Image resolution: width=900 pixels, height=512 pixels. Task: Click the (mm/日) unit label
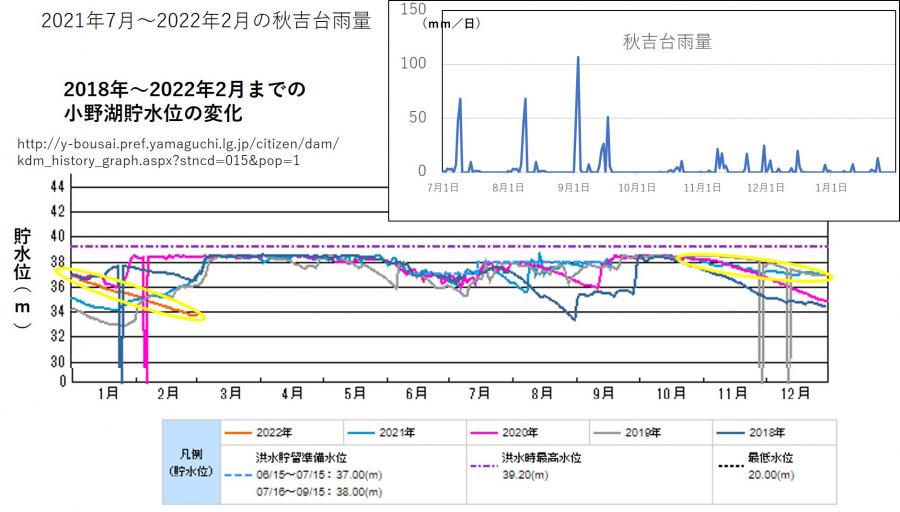pos(451,24)
